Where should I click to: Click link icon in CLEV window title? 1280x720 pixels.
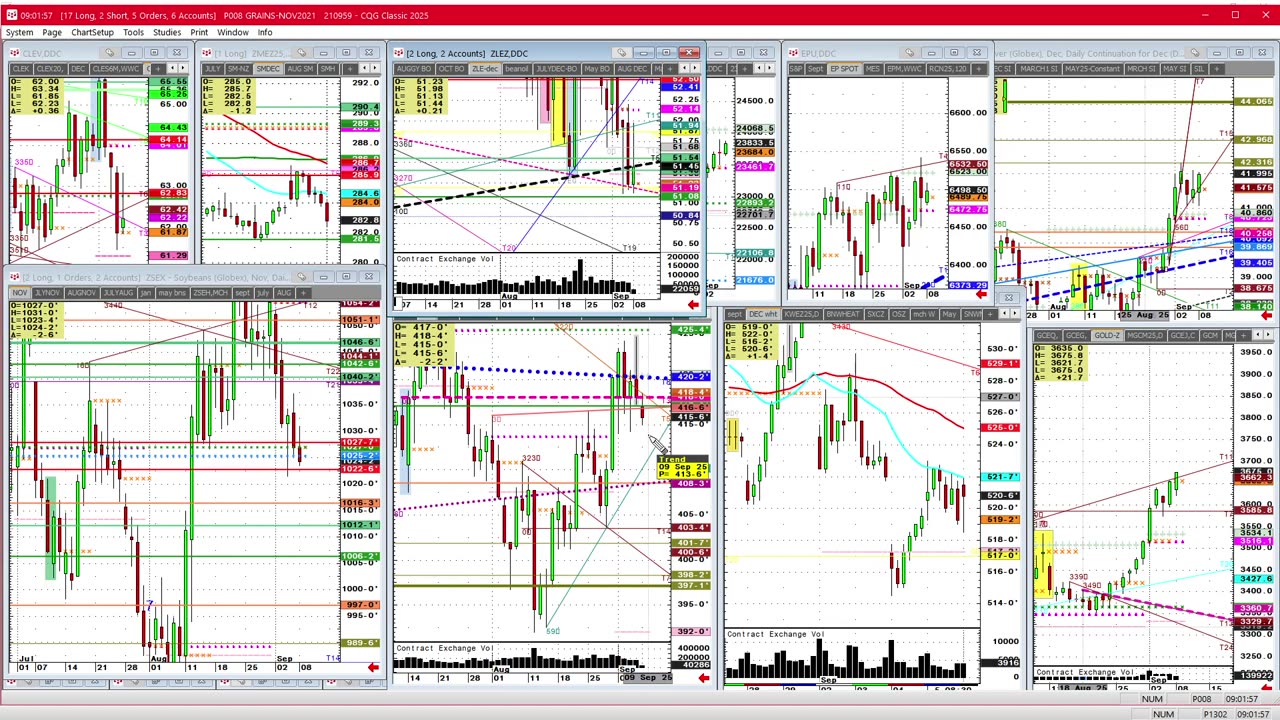pyautogui.click(x=110, y=53)
